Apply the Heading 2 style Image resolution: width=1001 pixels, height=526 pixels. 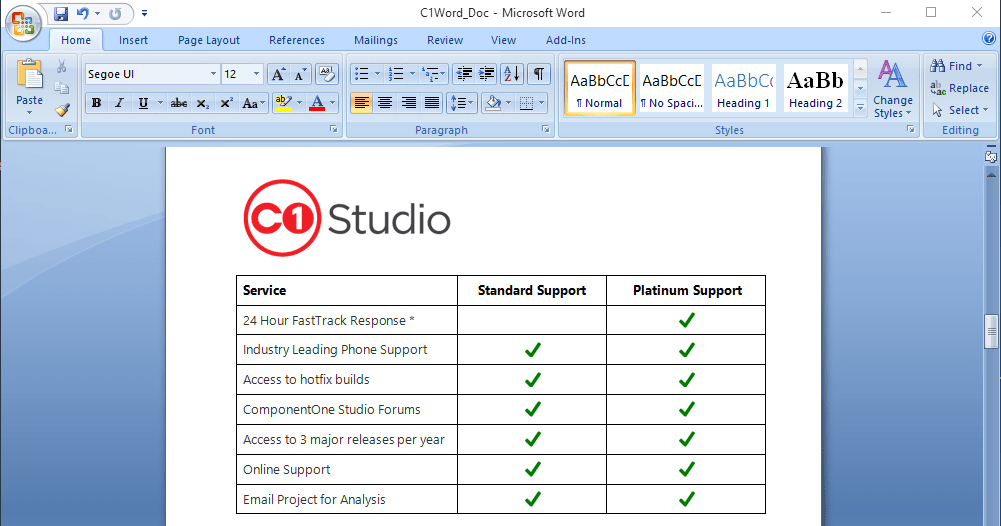tap(815, 89)
